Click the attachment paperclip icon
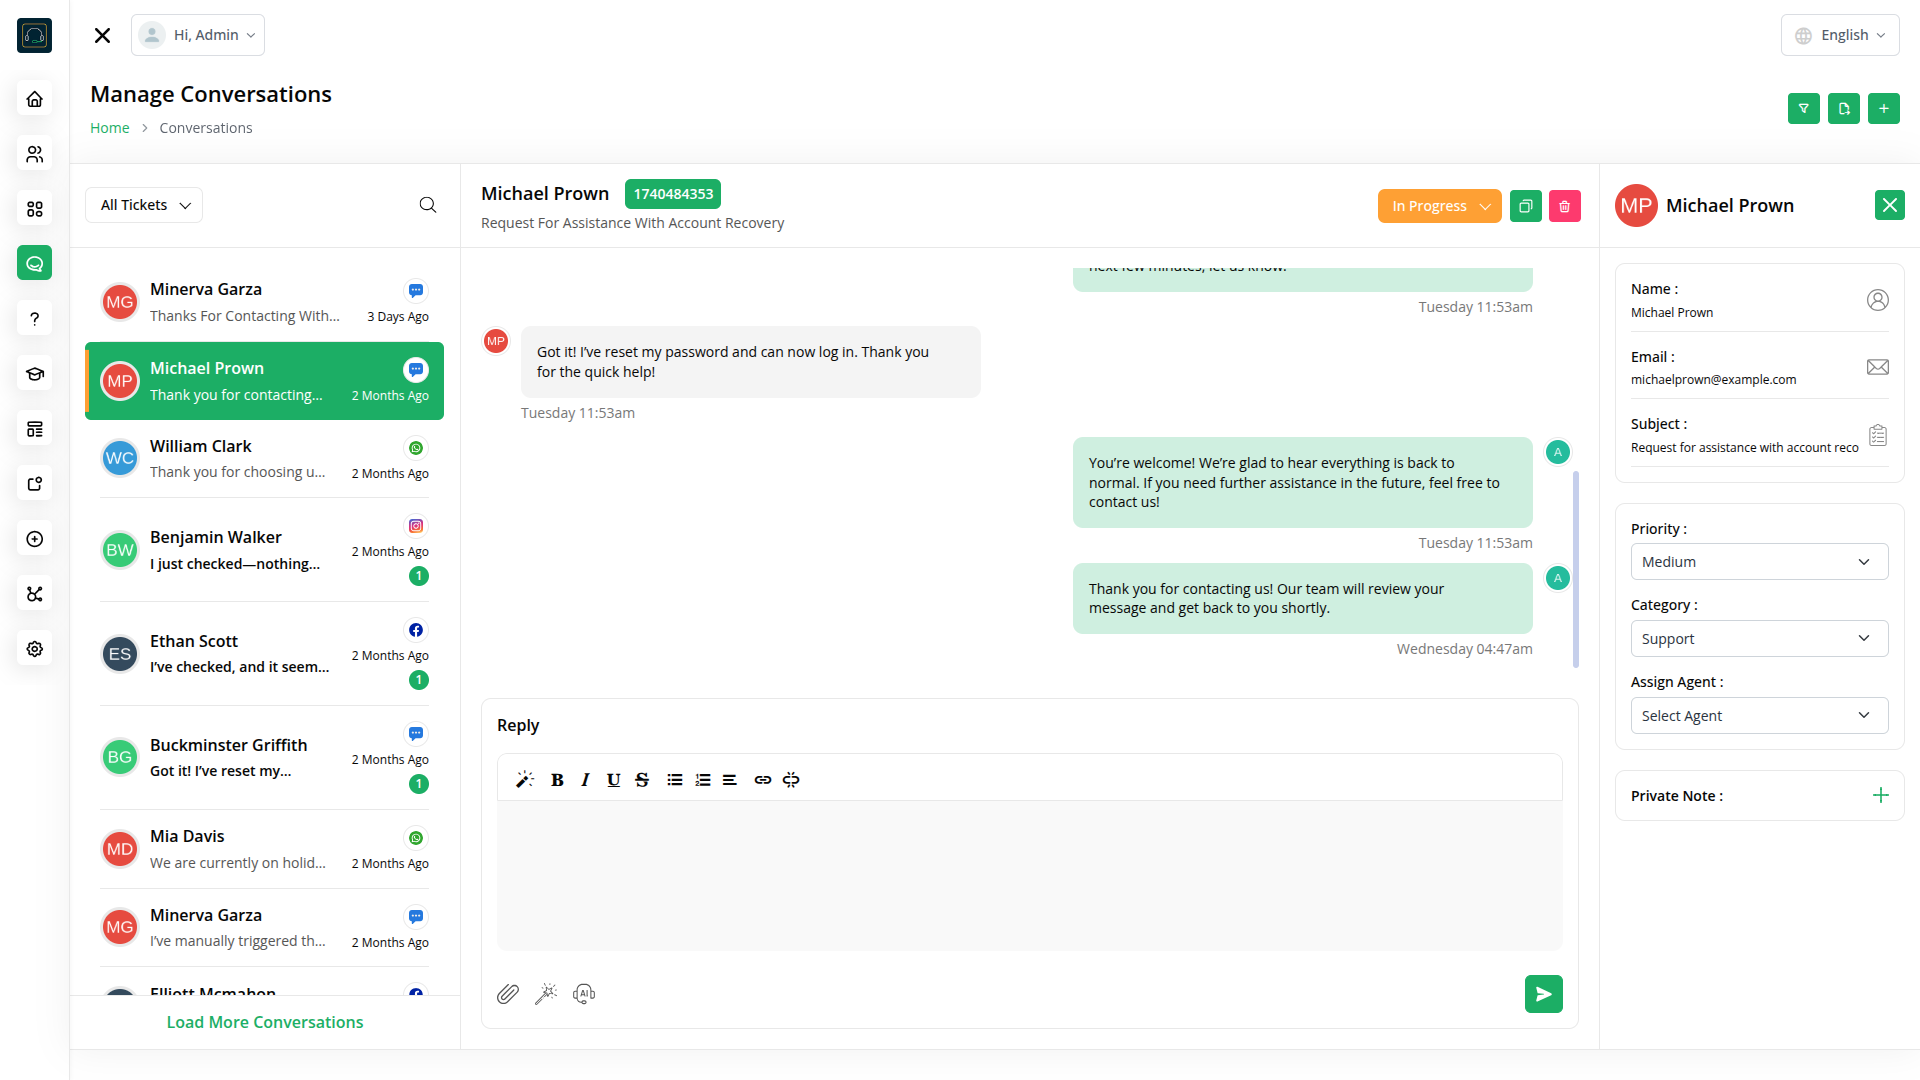Viewport: 1920px width, 1080px height. (508, 994)
